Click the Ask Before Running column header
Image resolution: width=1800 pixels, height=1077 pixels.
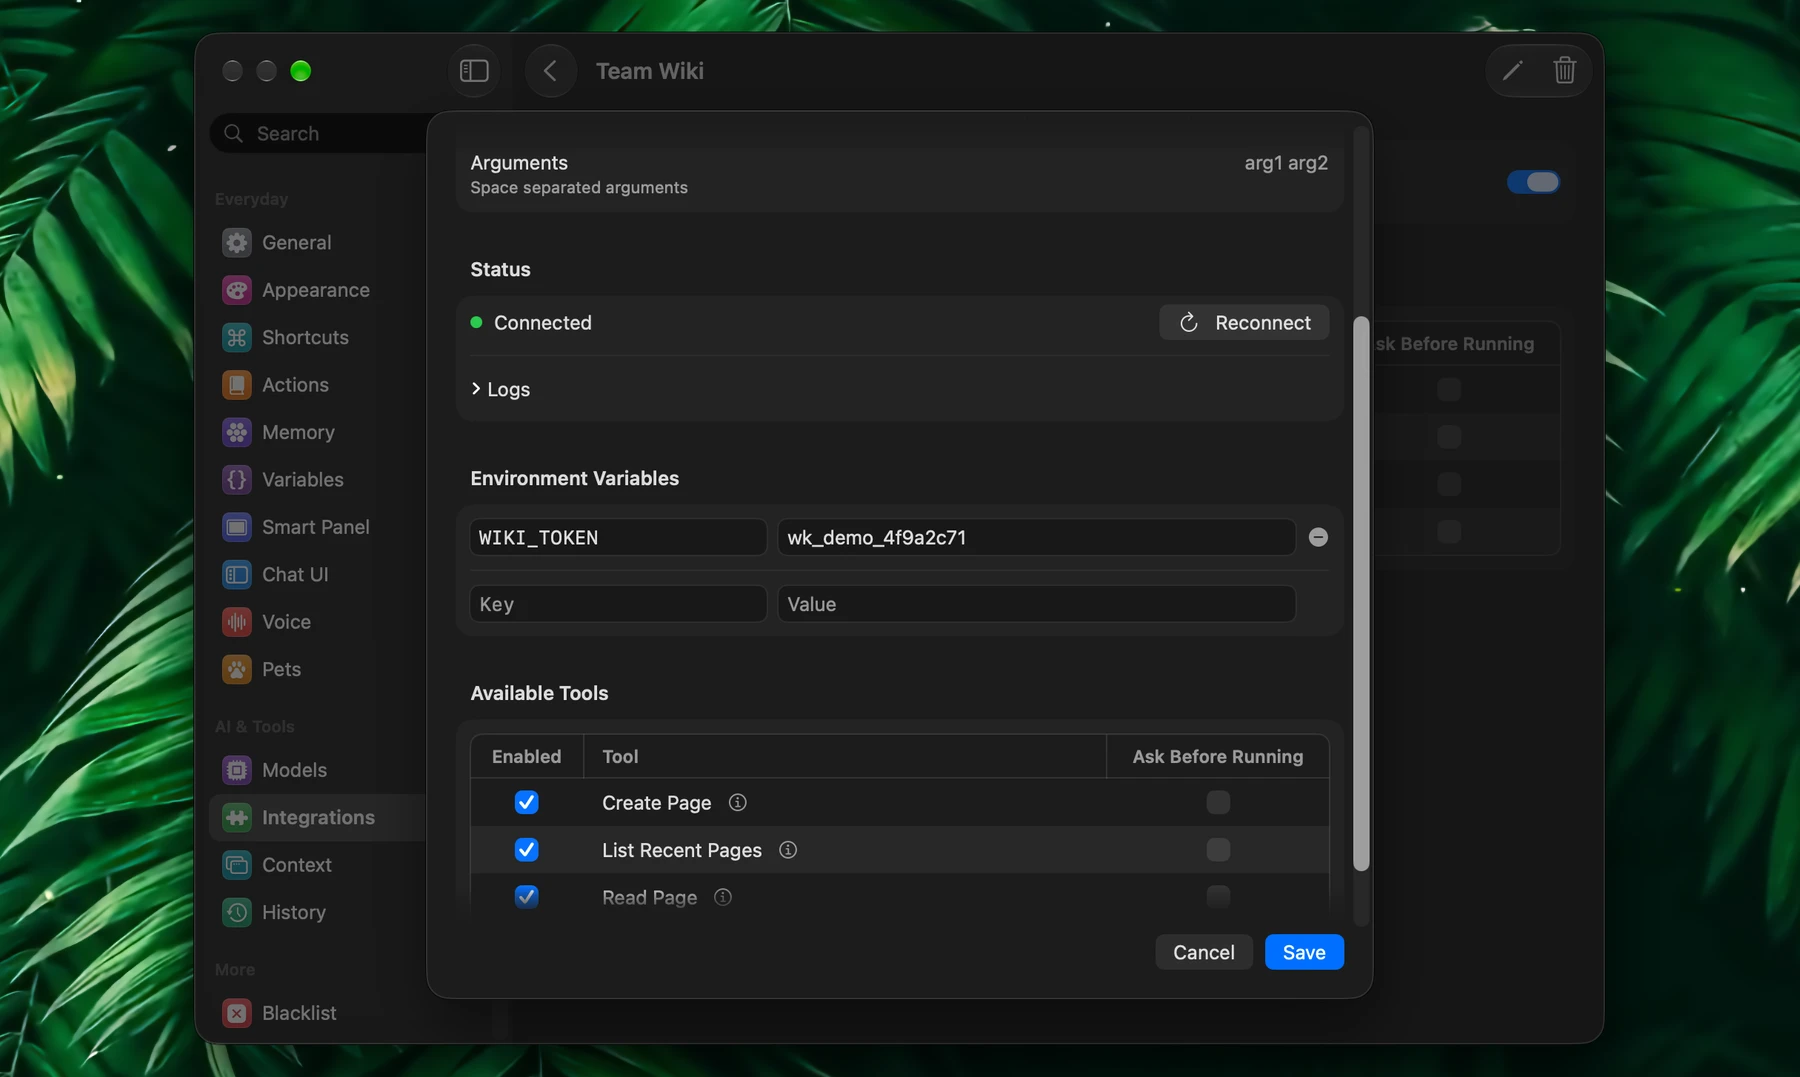(1217, 757)
